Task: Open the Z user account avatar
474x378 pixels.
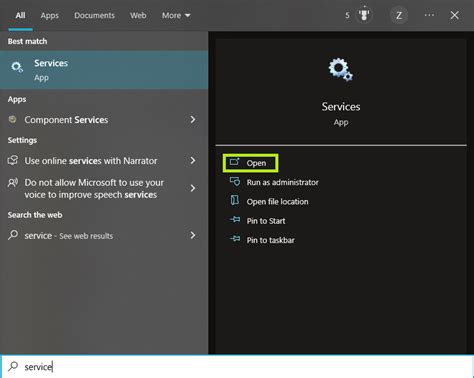Action: click(x=399, y=15)
